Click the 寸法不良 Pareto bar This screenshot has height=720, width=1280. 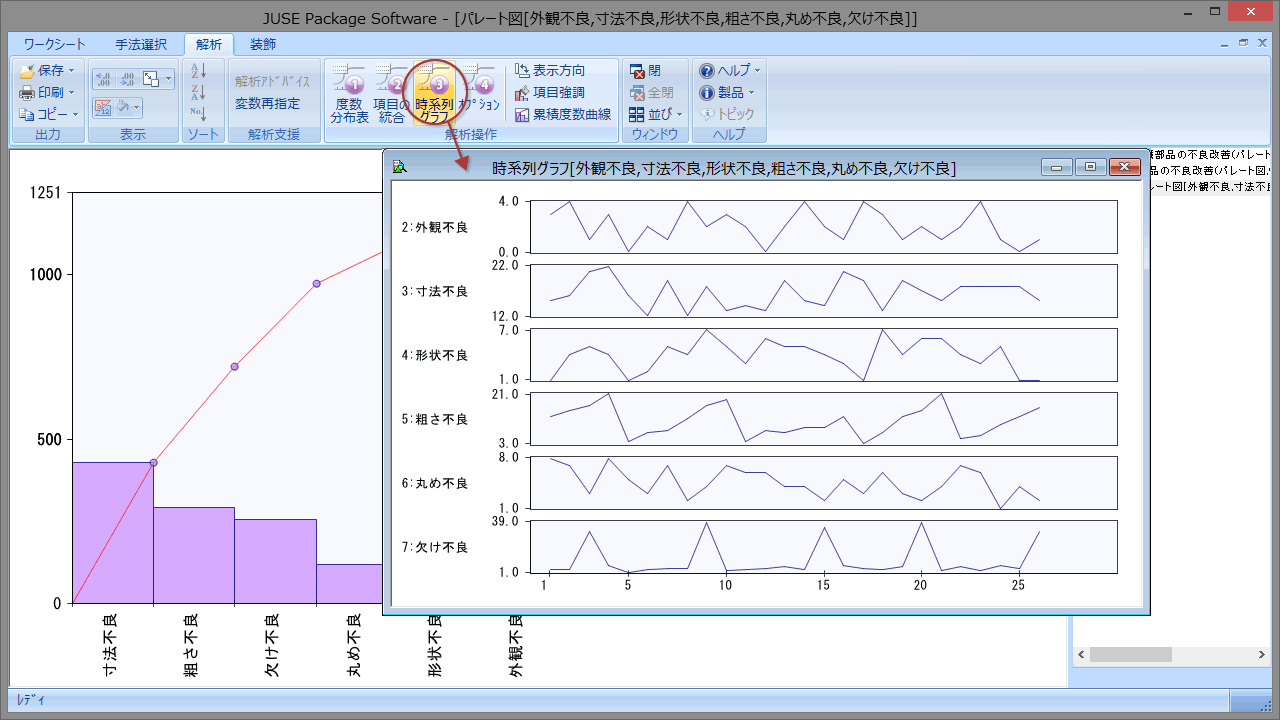[x=113, y=533]
